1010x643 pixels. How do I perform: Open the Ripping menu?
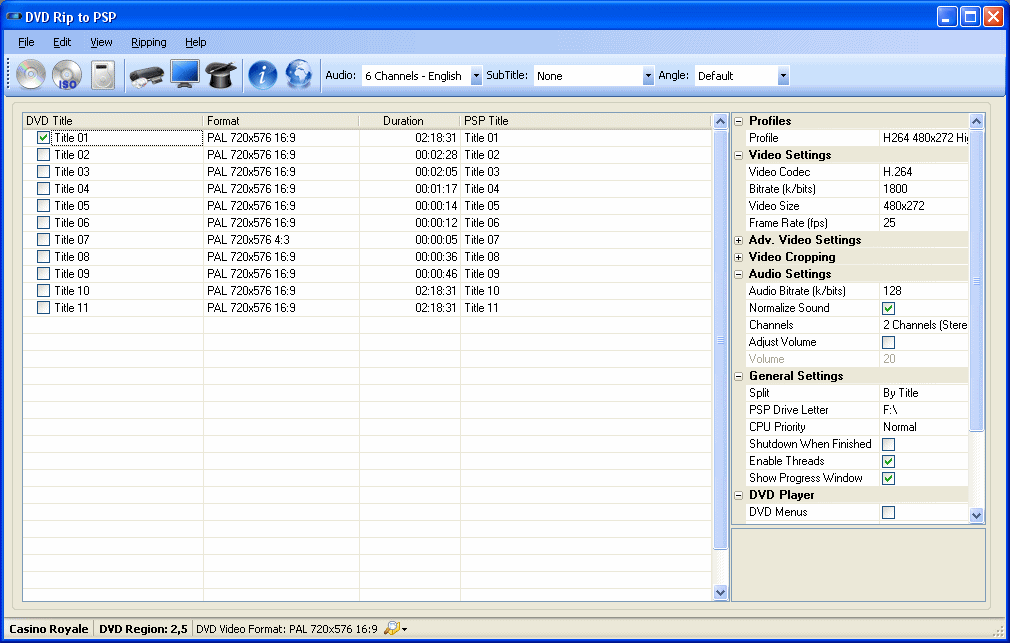point(148,42)
